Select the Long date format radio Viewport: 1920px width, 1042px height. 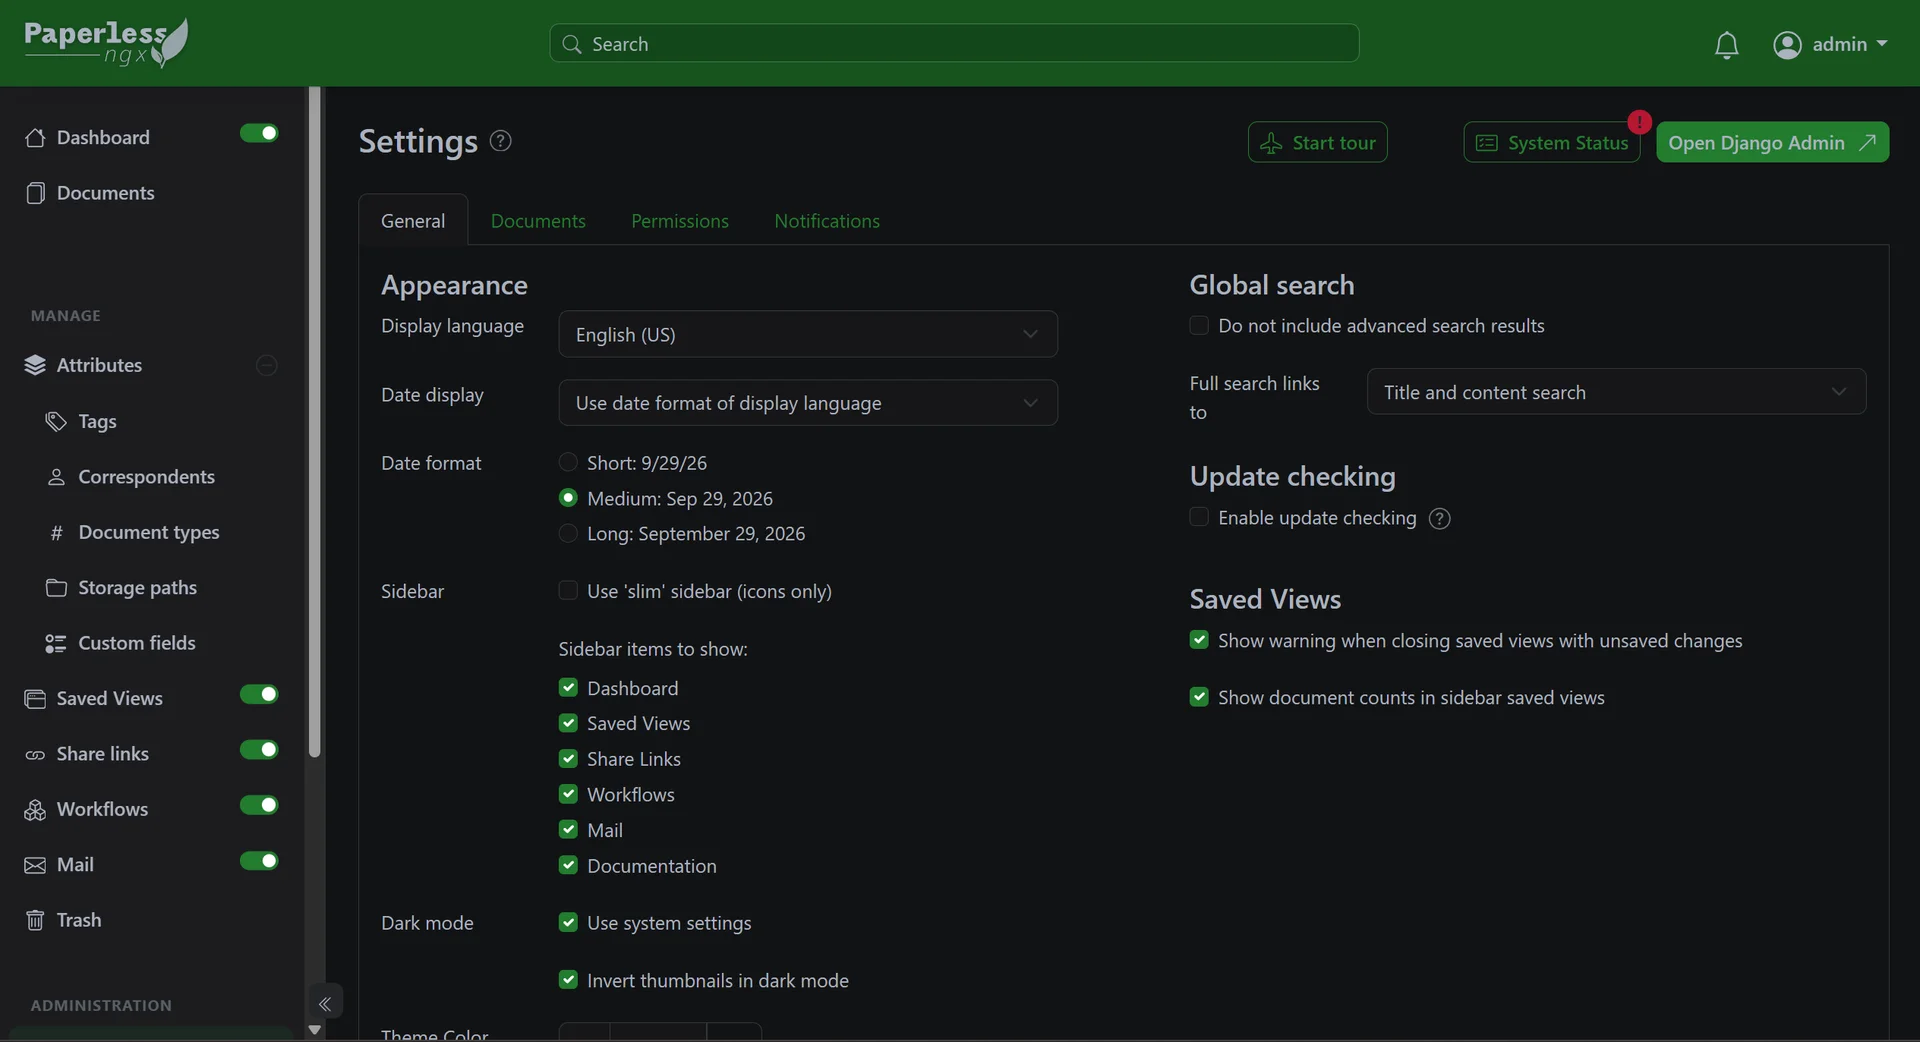(x=568, y=533)
